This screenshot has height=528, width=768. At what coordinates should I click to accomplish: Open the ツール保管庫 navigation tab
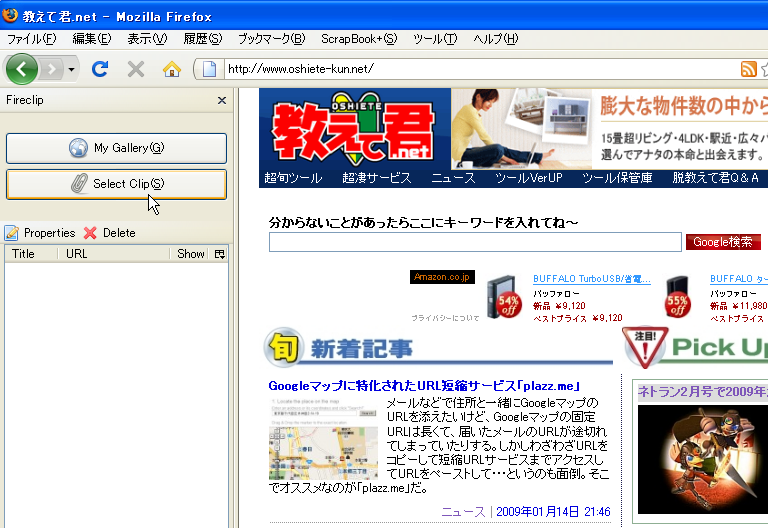[x=617, y=178]
